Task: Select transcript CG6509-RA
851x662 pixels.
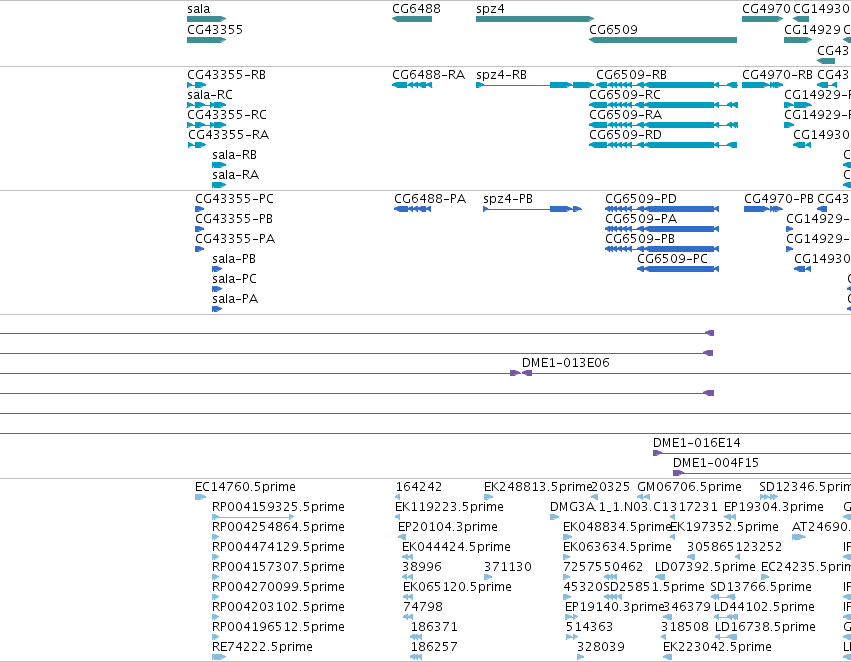Action: [x=663, y=125]
